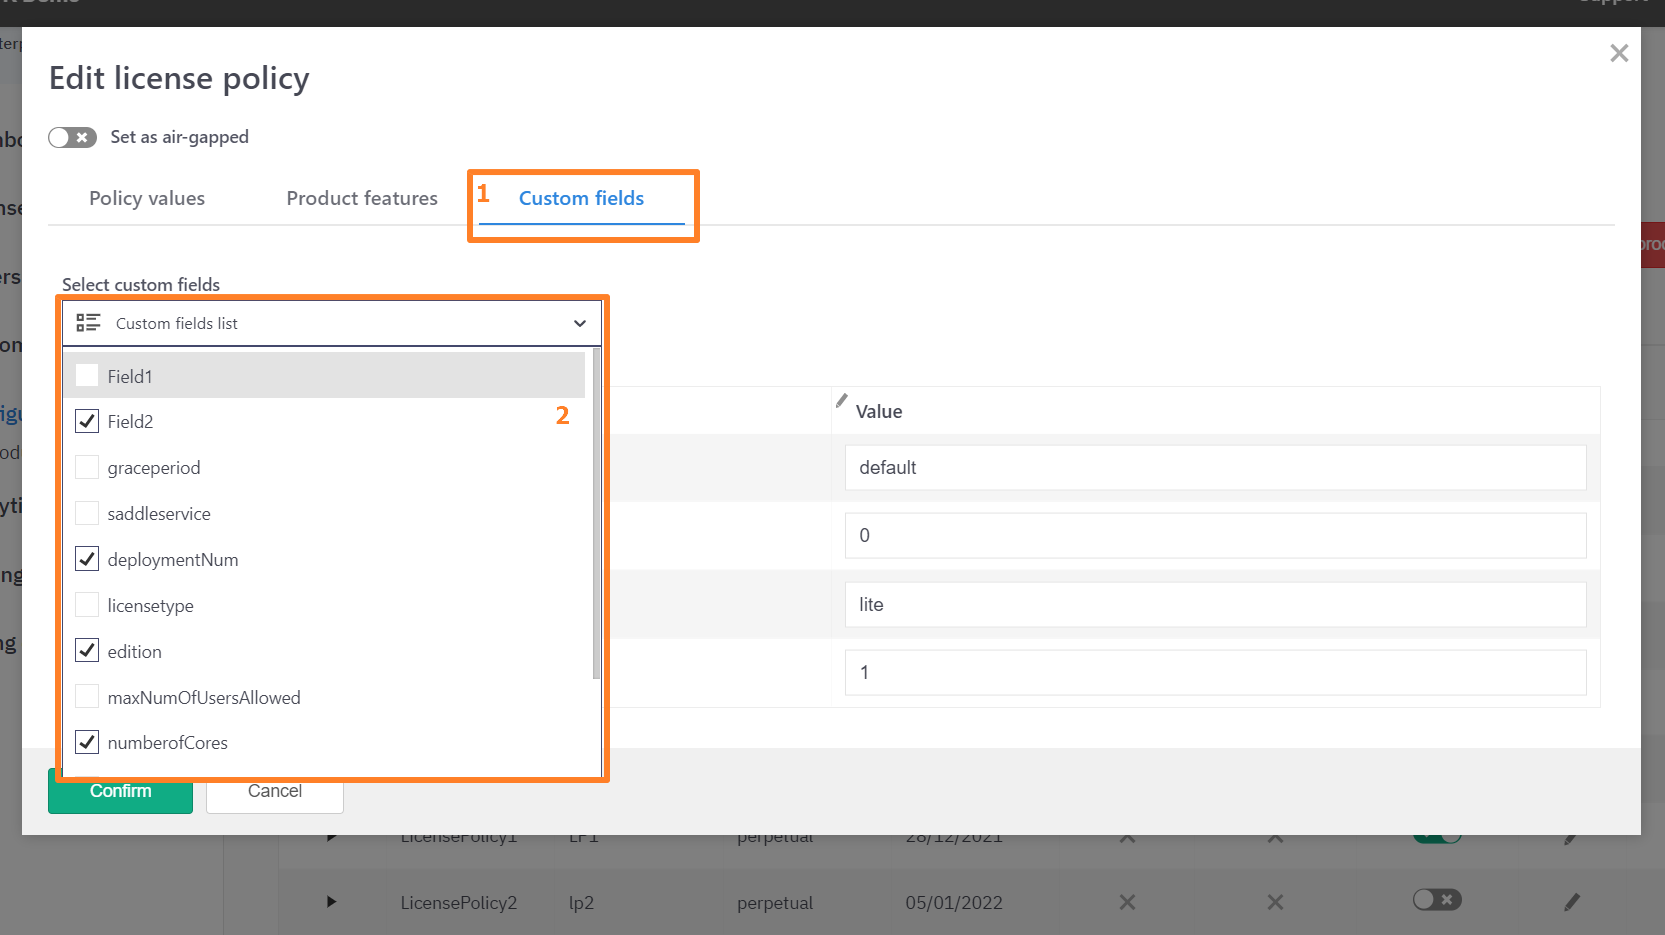Viewport: 1665px width, 935px height.
Task: Focus the value field containing "lite"
Action: 1215,605
